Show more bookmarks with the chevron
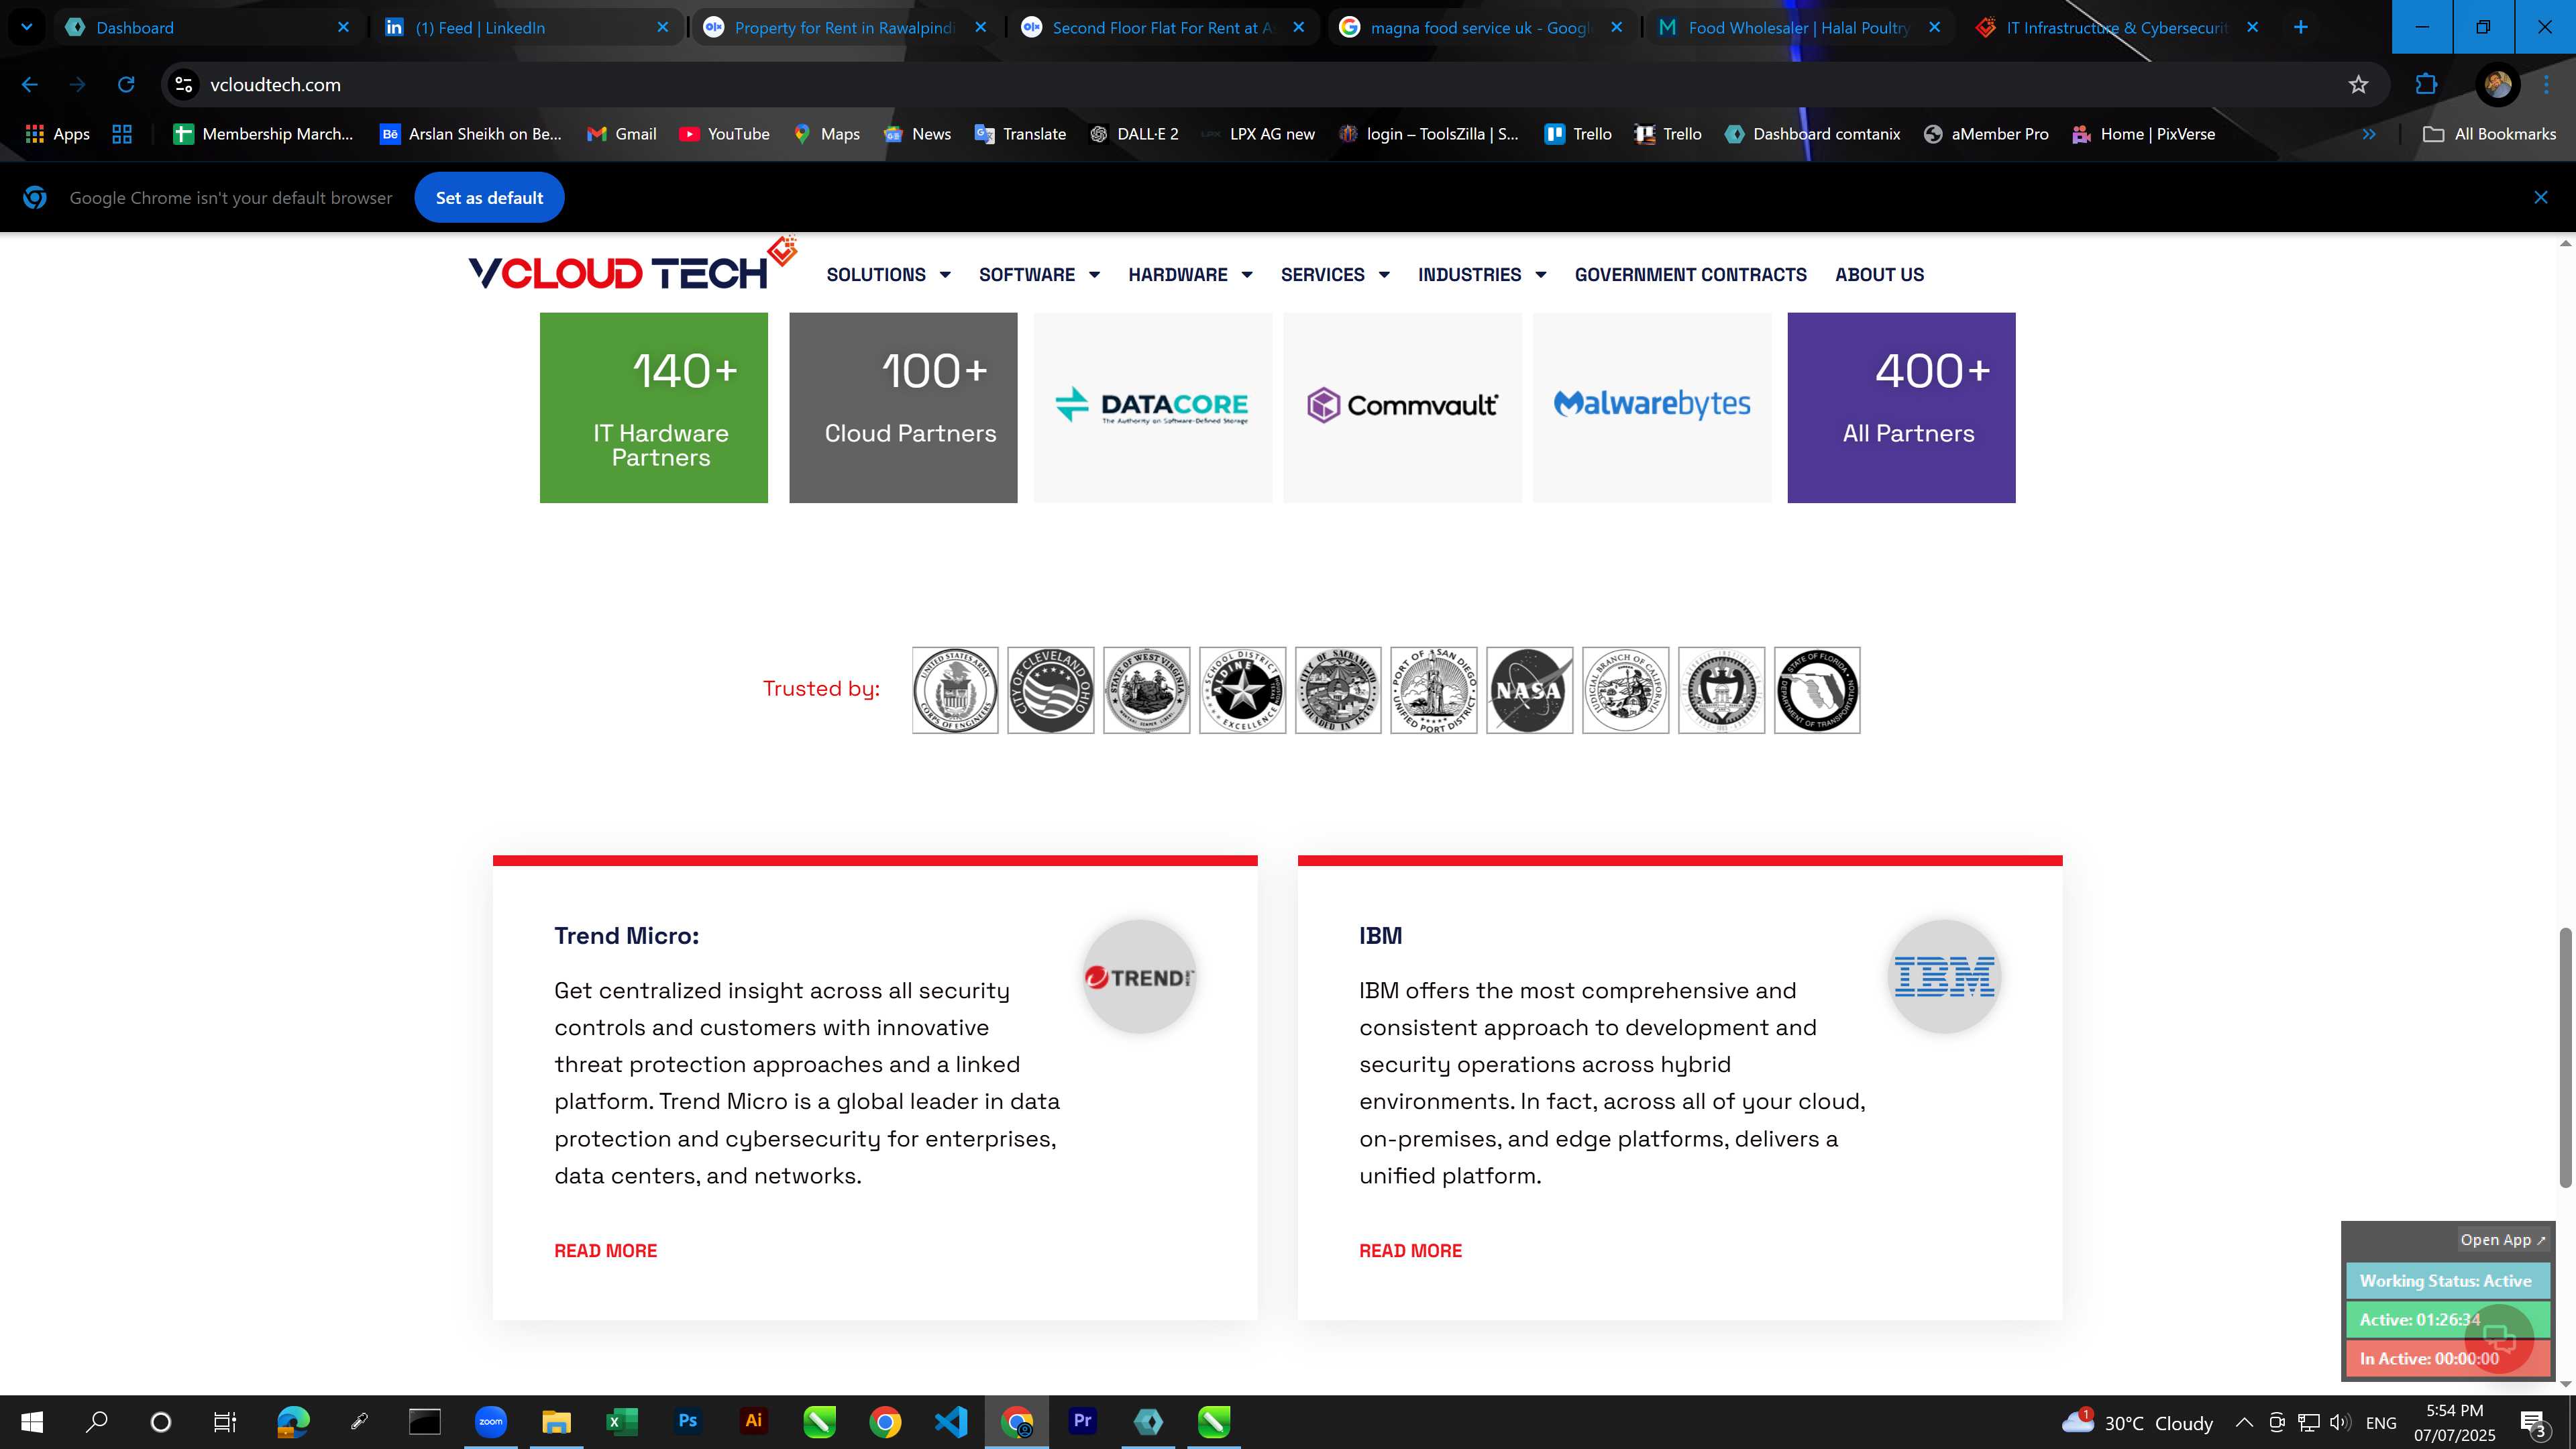 pyautogui.click(x=2368, y=134)
